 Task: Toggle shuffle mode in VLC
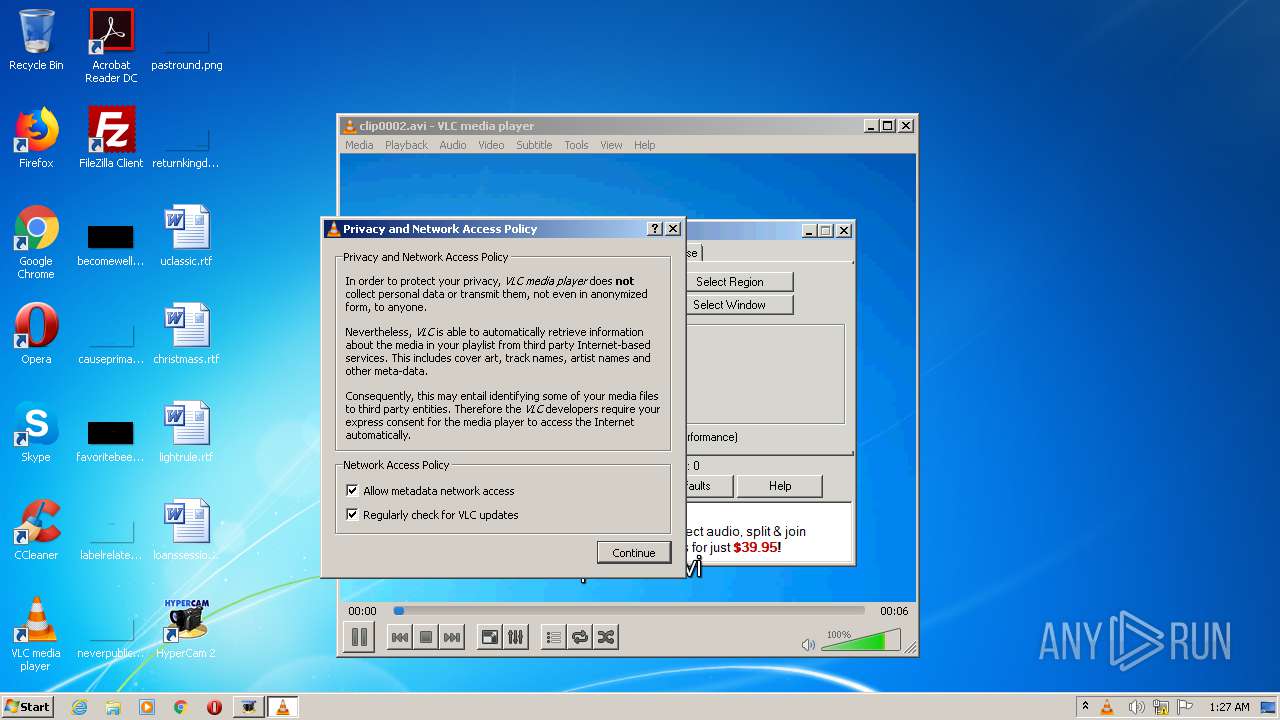pyautogui.click(x=605, y=637)
